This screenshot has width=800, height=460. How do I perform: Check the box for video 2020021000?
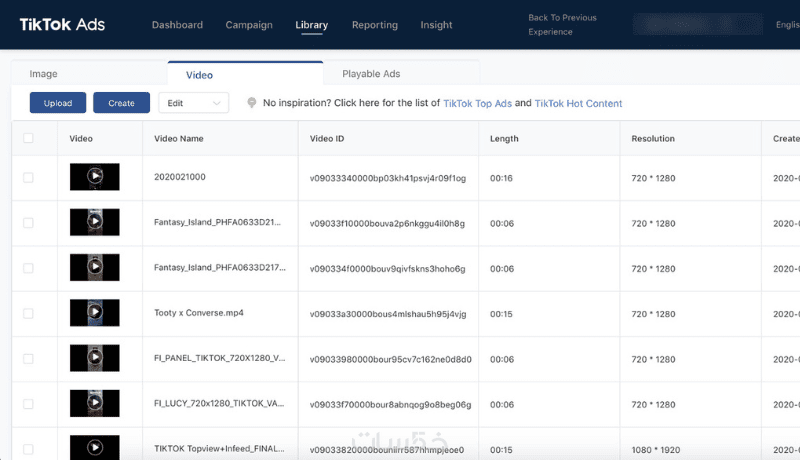[28, 177]
